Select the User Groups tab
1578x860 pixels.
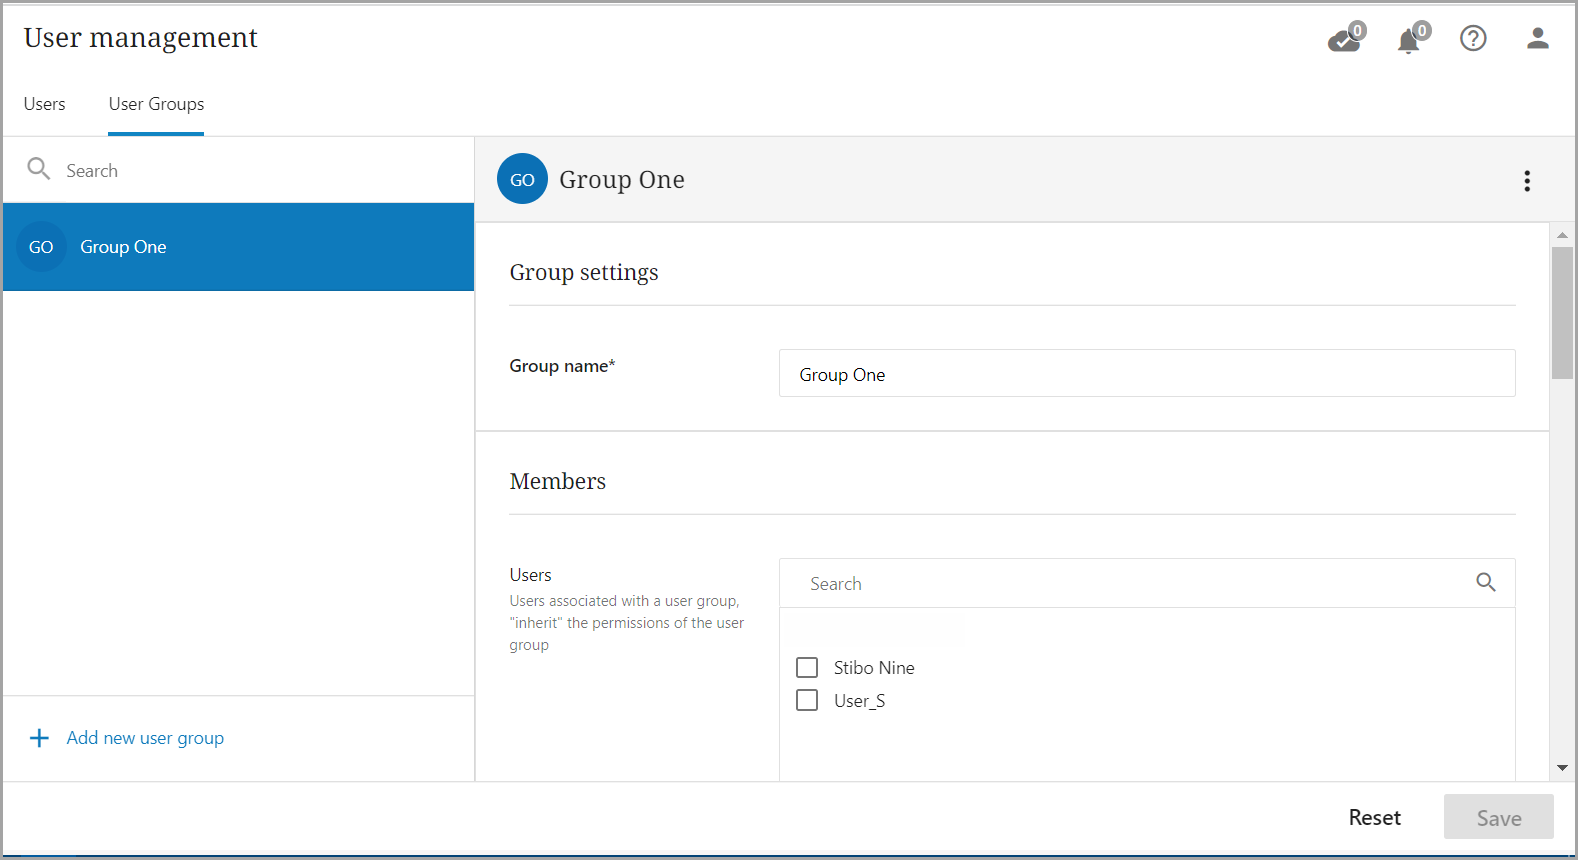point(156,104)
